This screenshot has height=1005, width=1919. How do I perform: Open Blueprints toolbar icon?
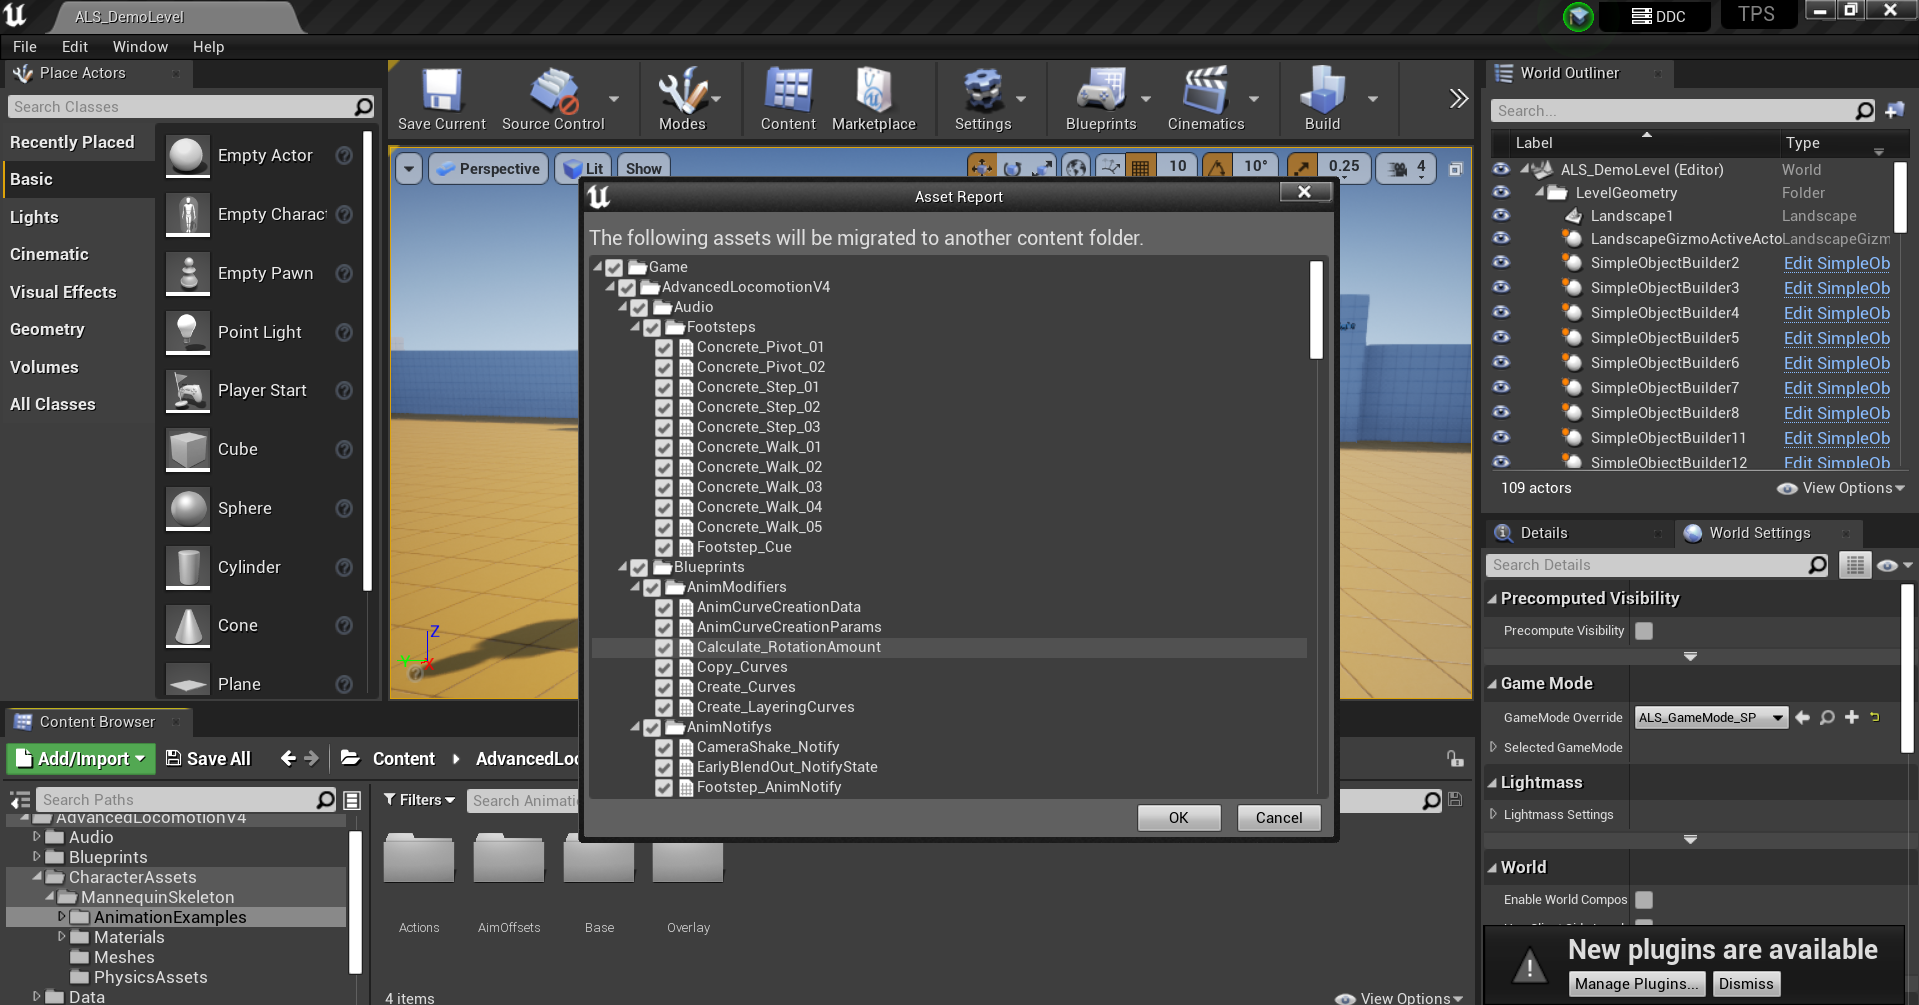point(1101,91)
